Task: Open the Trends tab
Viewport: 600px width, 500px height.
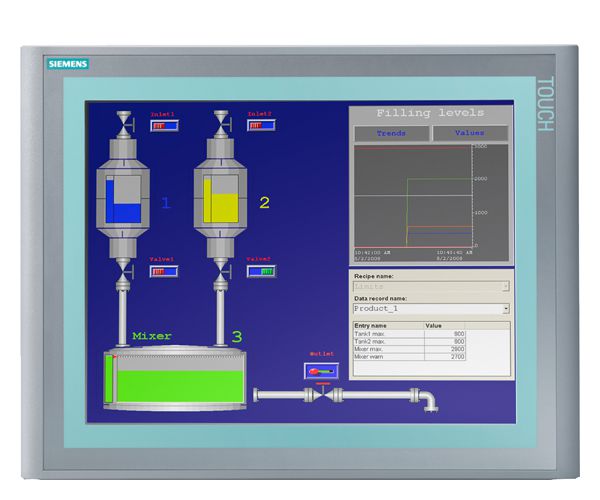Action: point(391,133)
